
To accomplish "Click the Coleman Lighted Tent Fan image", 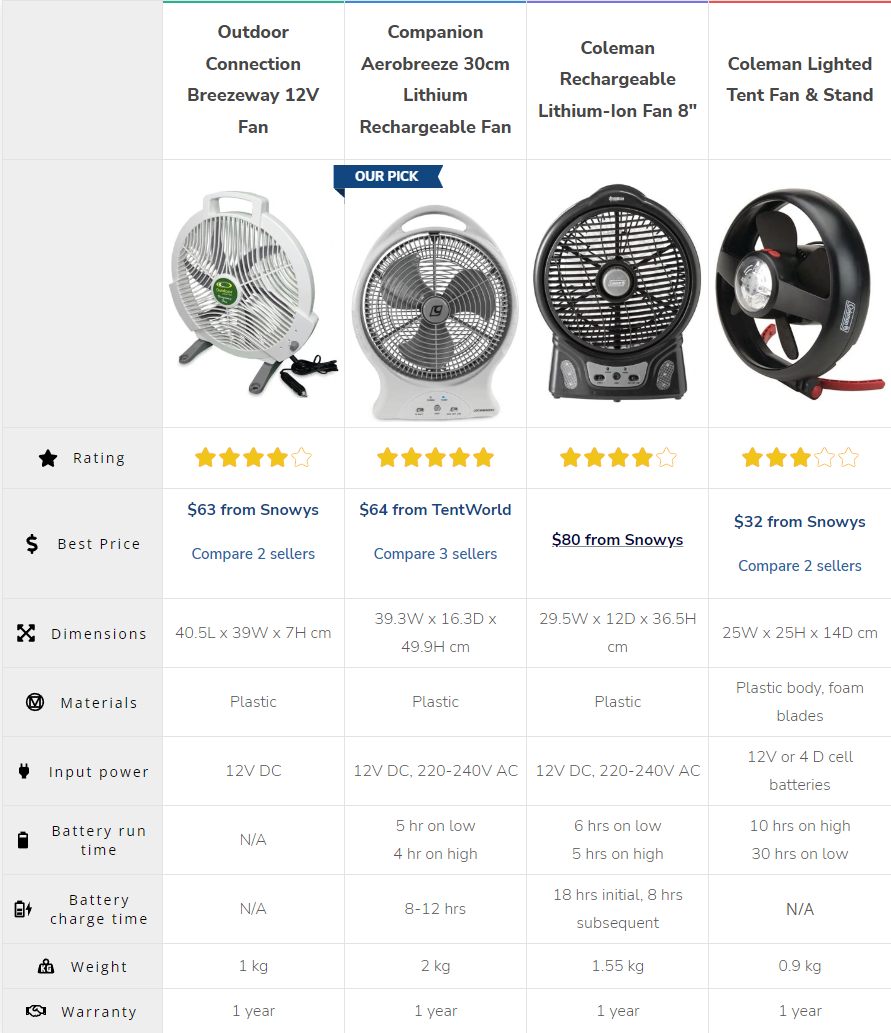I will point(799,290).
